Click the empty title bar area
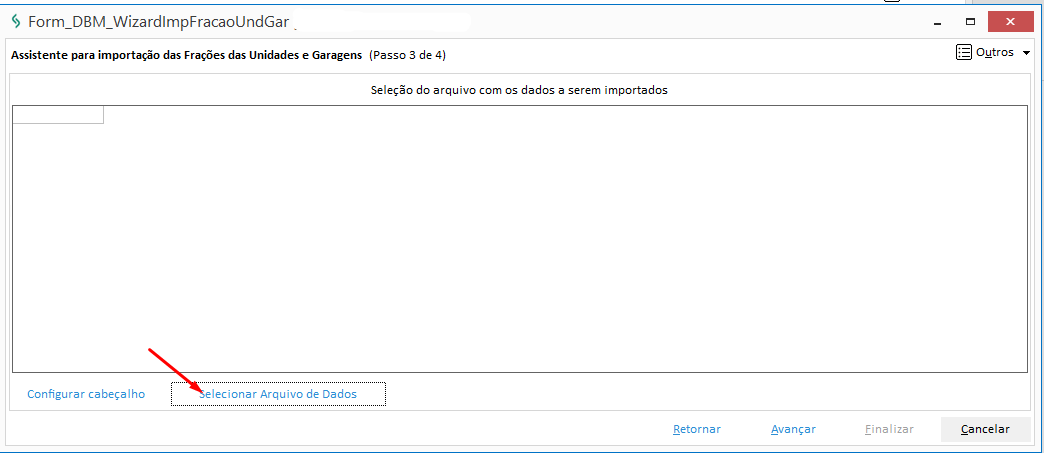 [x=600, y=21]
